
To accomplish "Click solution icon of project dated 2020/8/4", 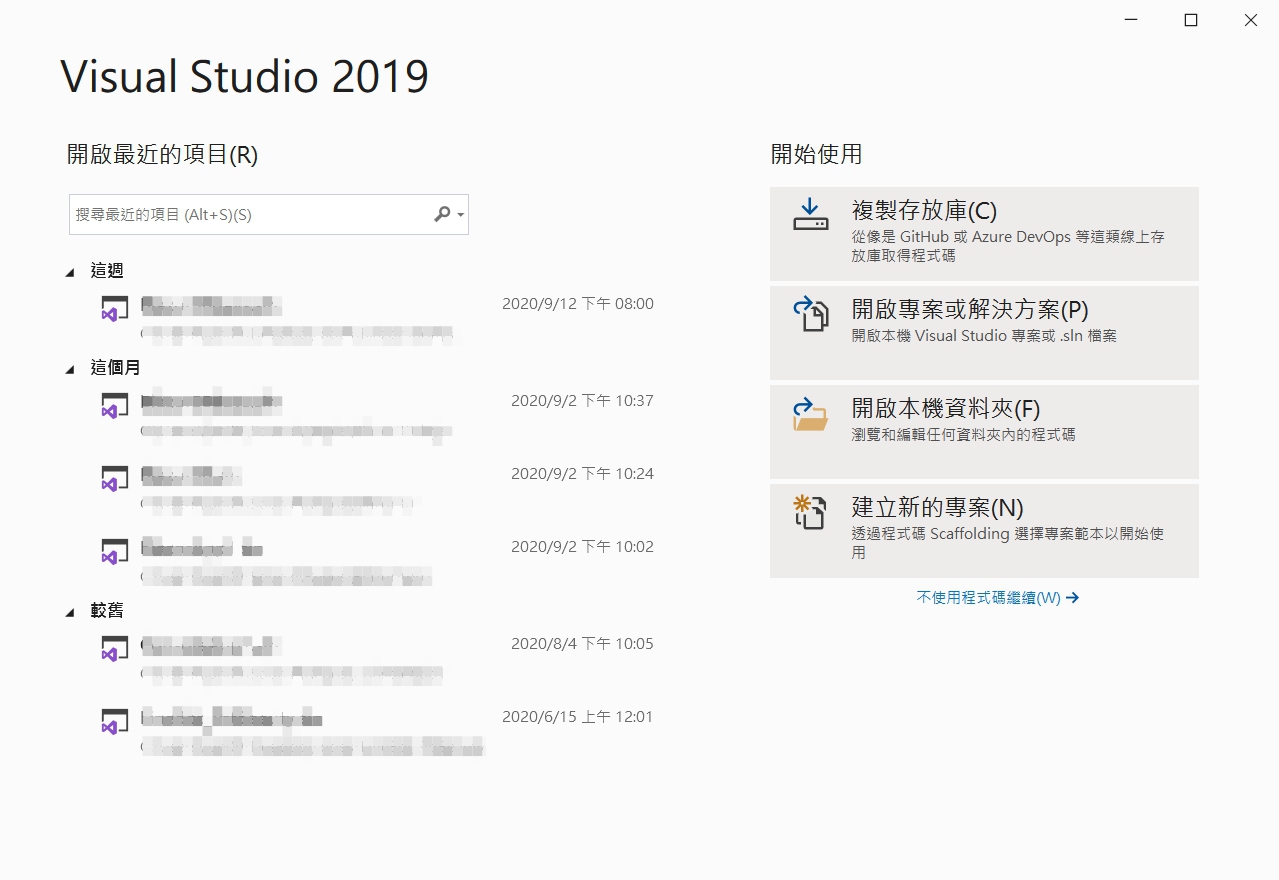I will click(x=115, y=649).
